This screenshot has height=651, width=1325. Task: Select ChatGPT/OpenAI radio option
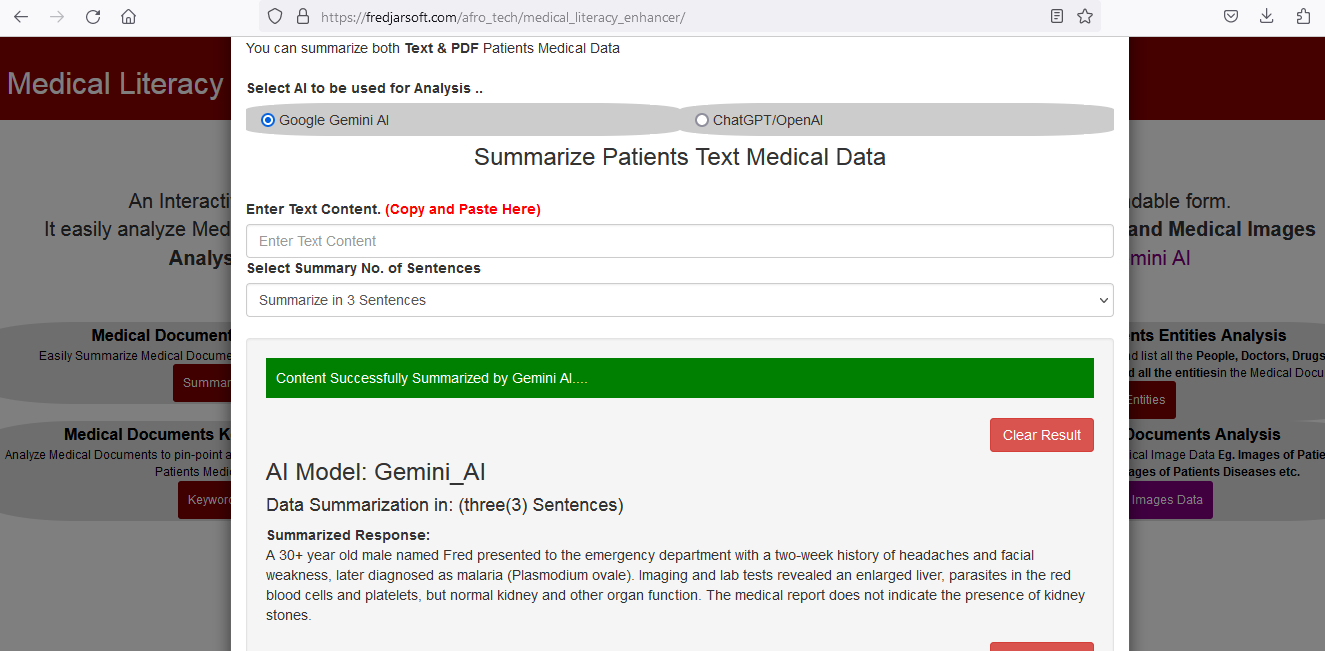click(x=702, y=120)
